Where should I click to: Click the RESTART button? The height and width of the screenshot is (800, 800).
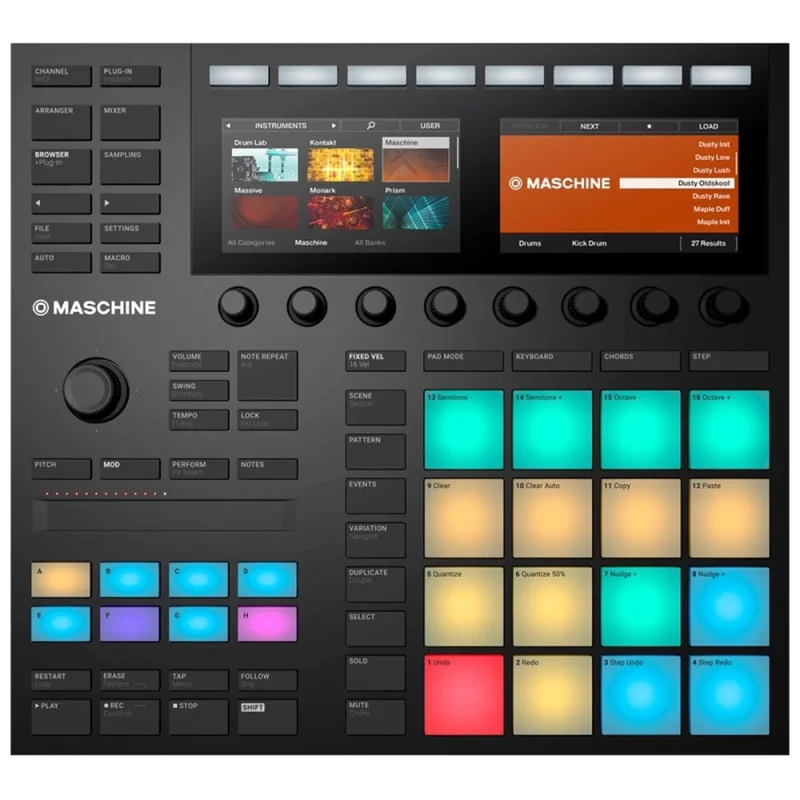(61, 680)
